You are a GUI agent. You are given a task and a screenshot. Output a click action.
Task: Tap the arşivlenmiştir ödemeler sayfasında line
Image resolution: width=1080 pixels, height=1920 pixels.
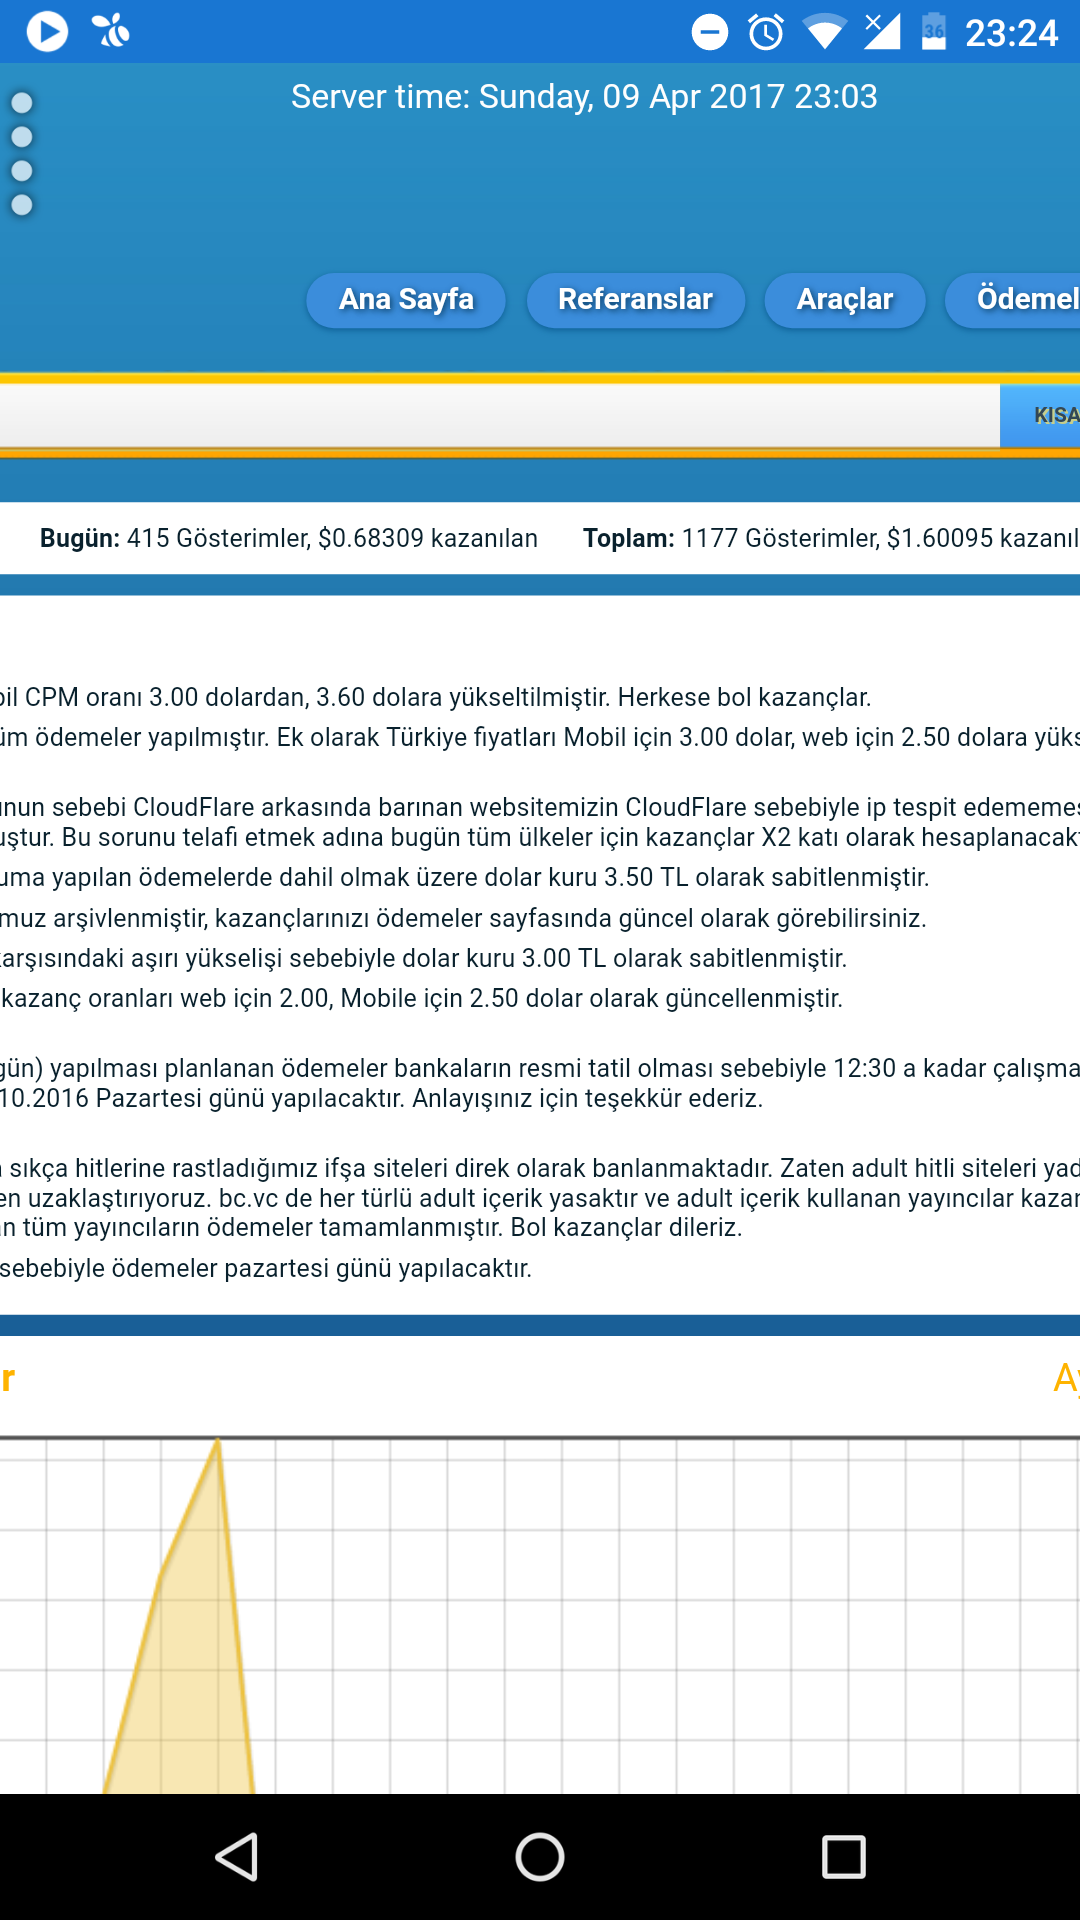pos(464,918)
